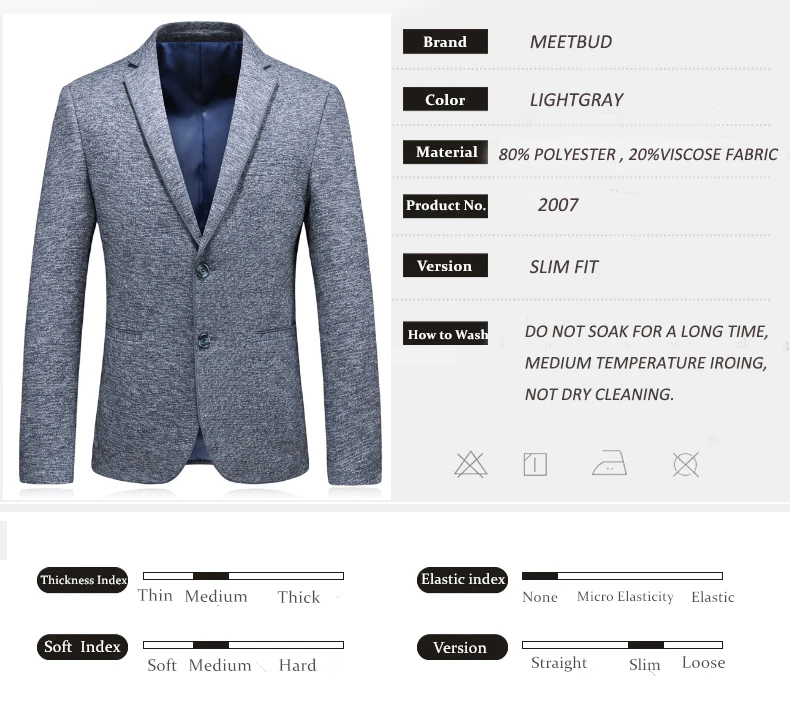Click the lower button on the blazer

click(x=204, y=341)
